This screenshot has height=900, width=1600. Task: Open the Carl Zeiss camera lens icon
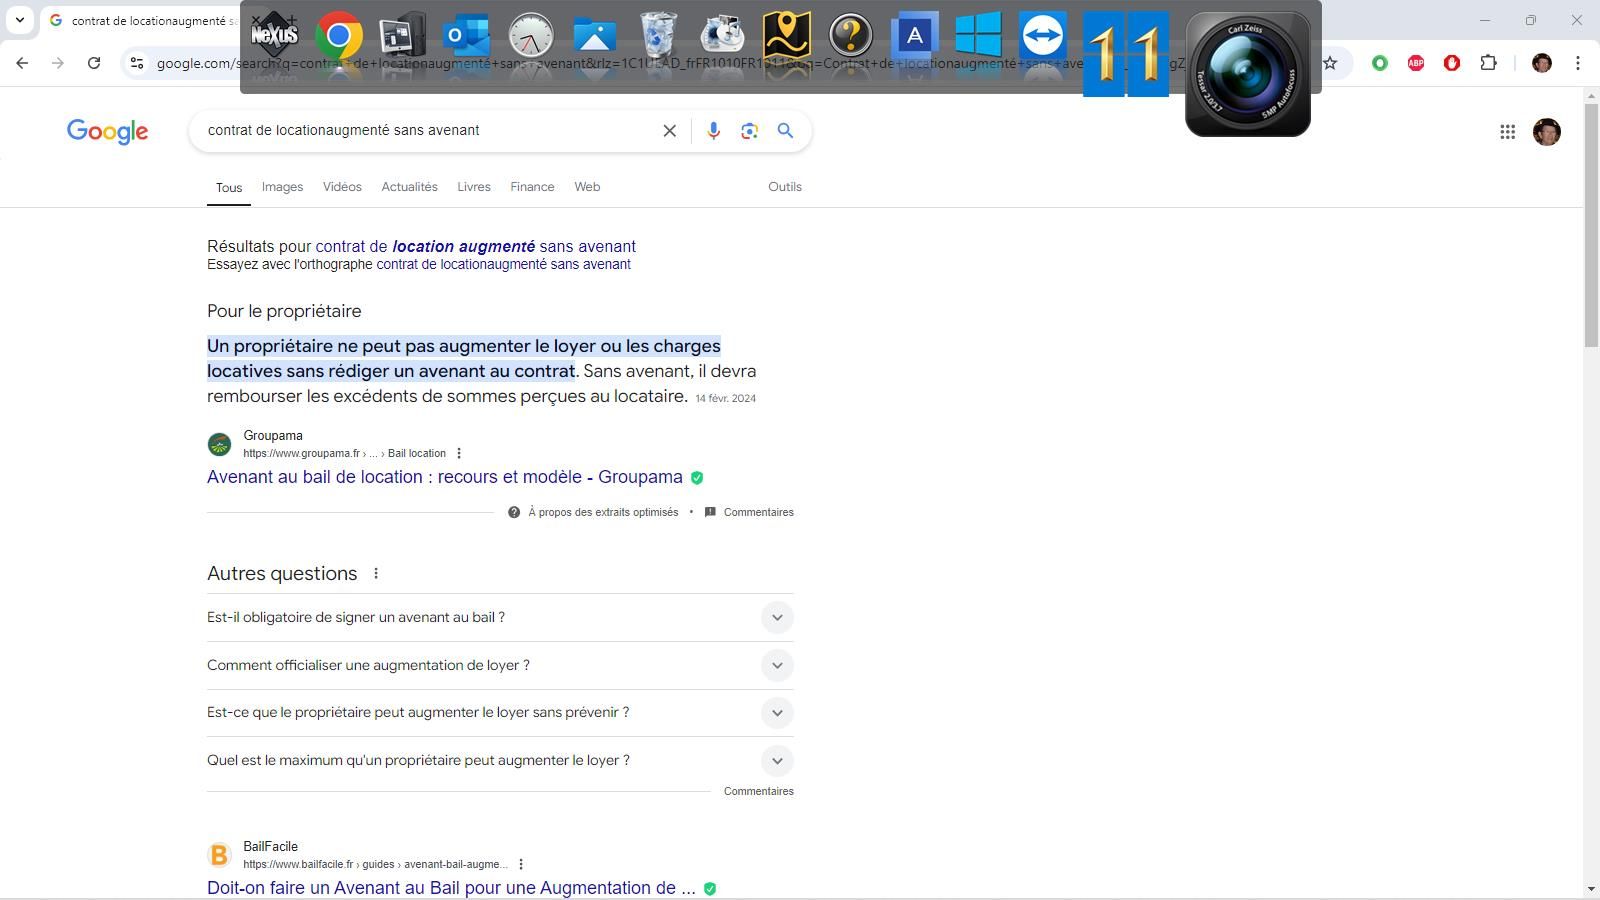pyautogui.click(x=1248, y=74)
